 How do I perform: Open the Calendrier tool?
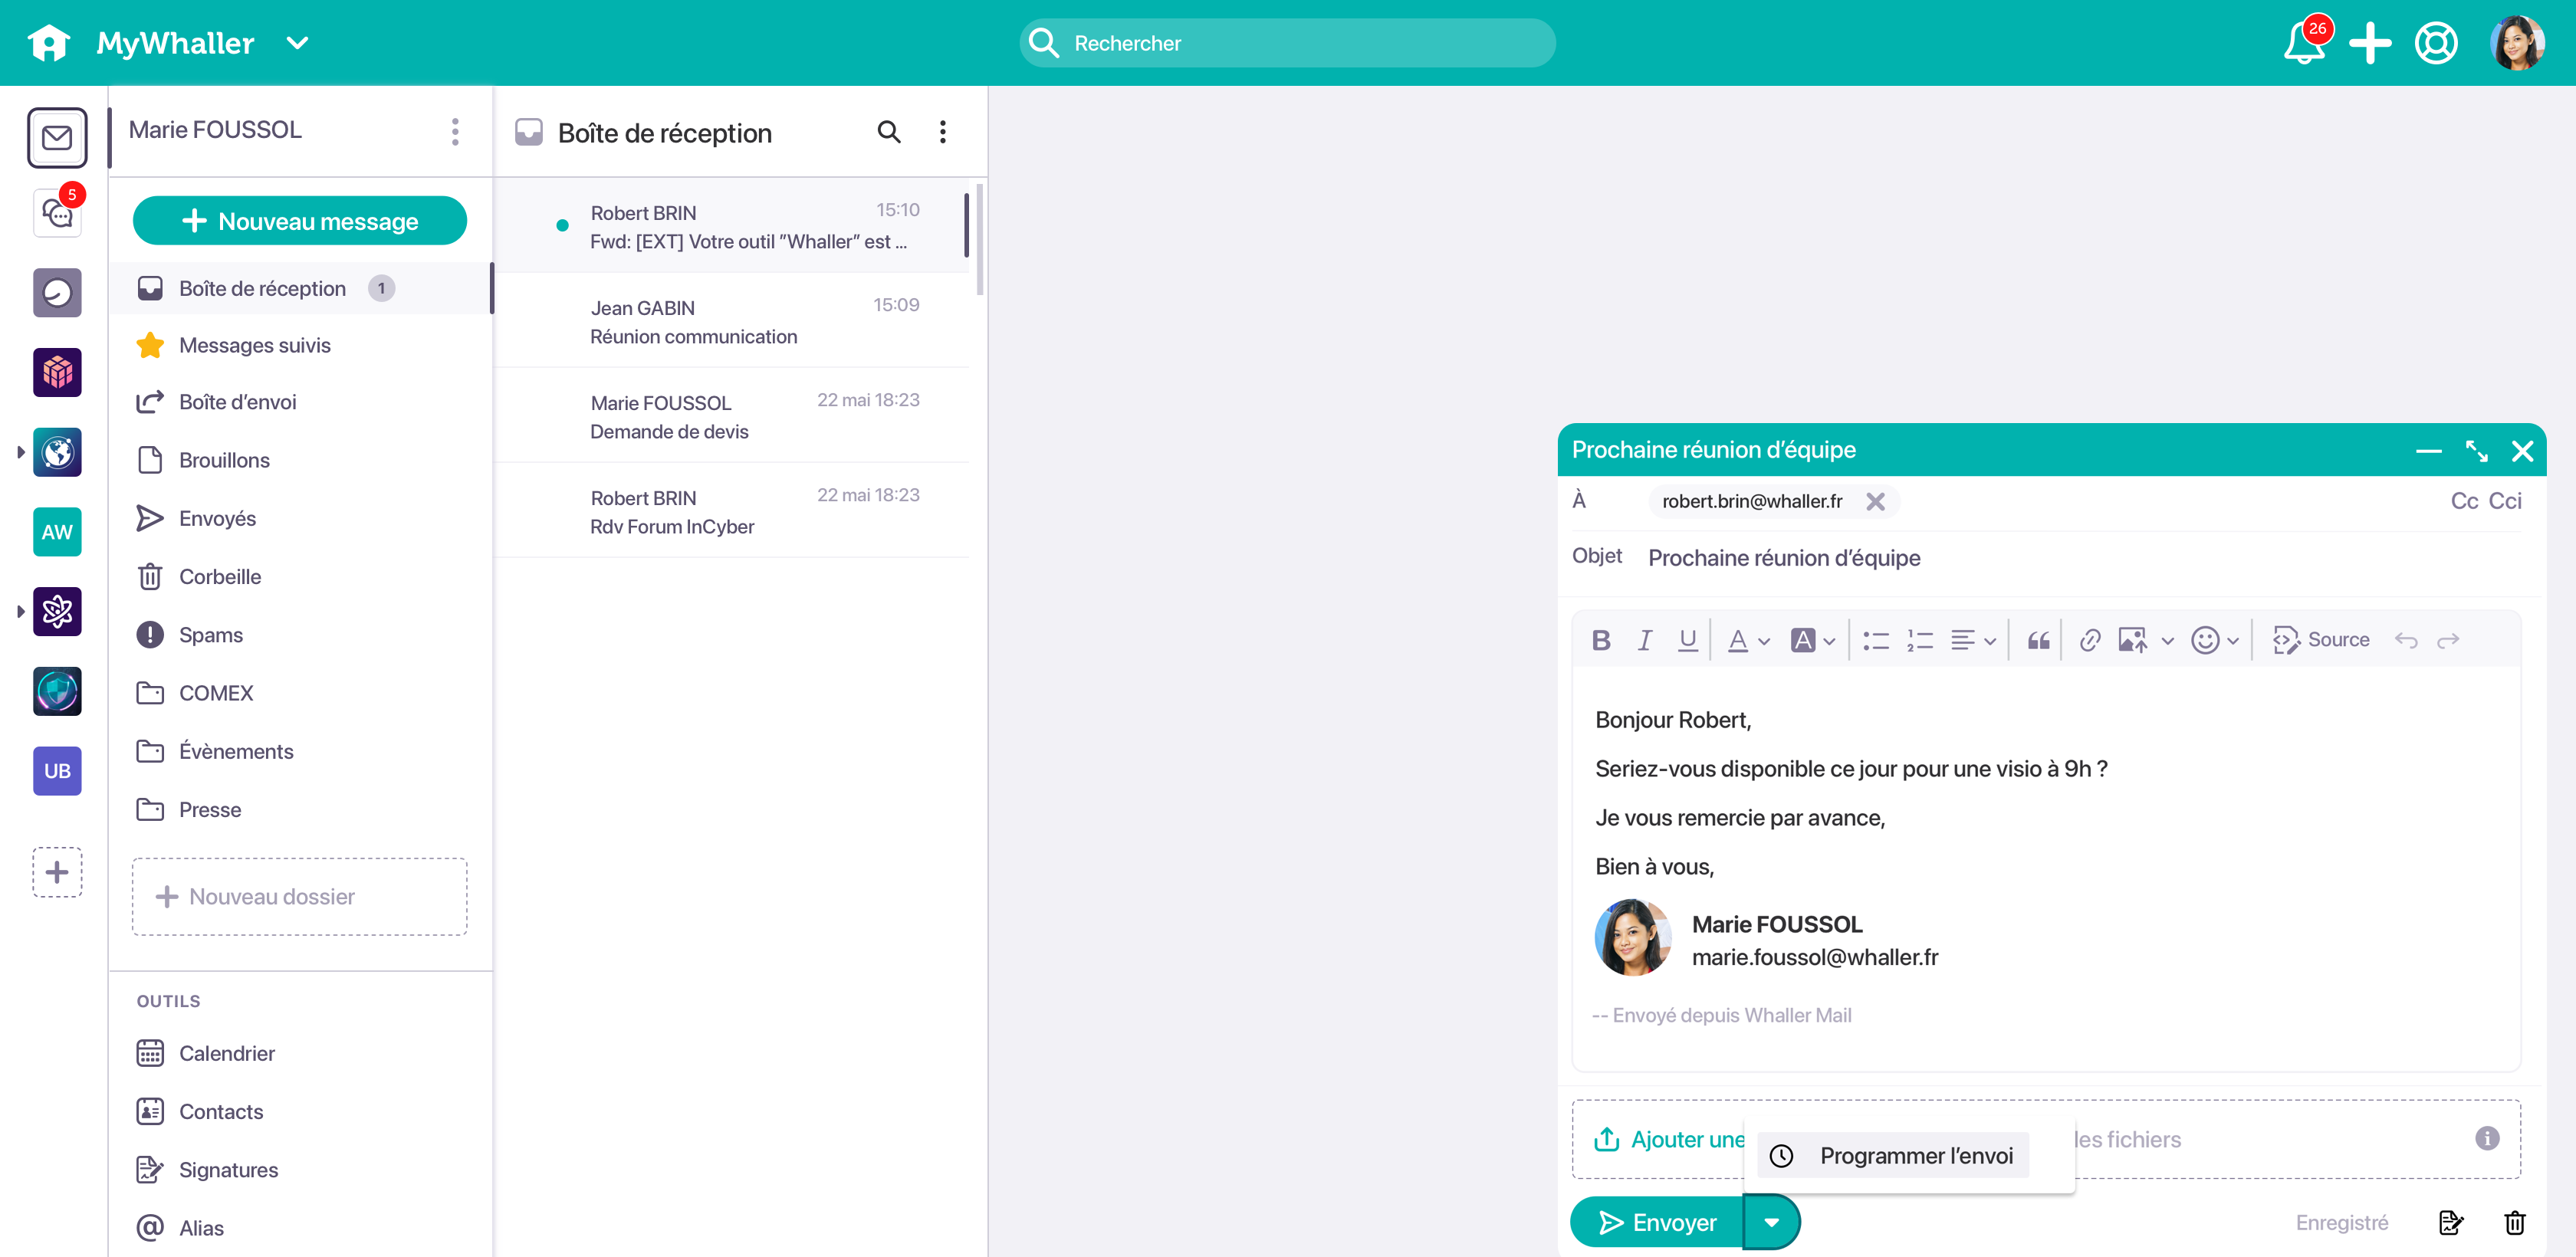(300, 1053)
